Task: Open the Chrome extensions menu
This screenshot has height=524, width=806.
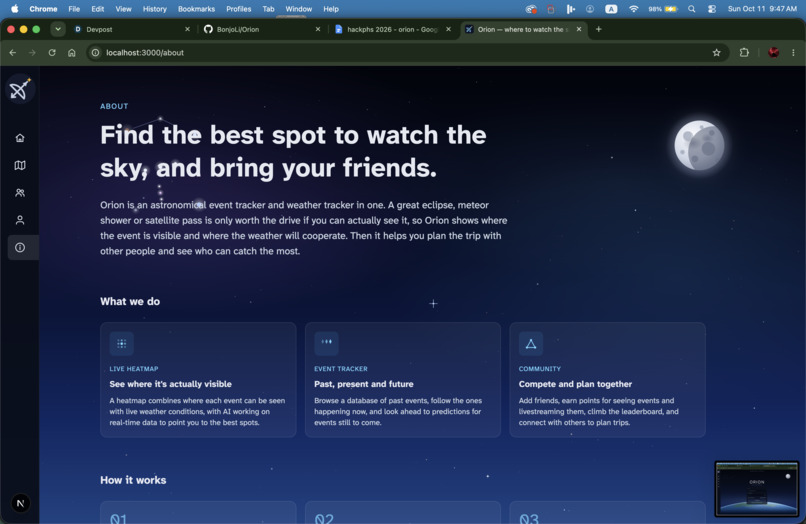Action: point(744,52)
